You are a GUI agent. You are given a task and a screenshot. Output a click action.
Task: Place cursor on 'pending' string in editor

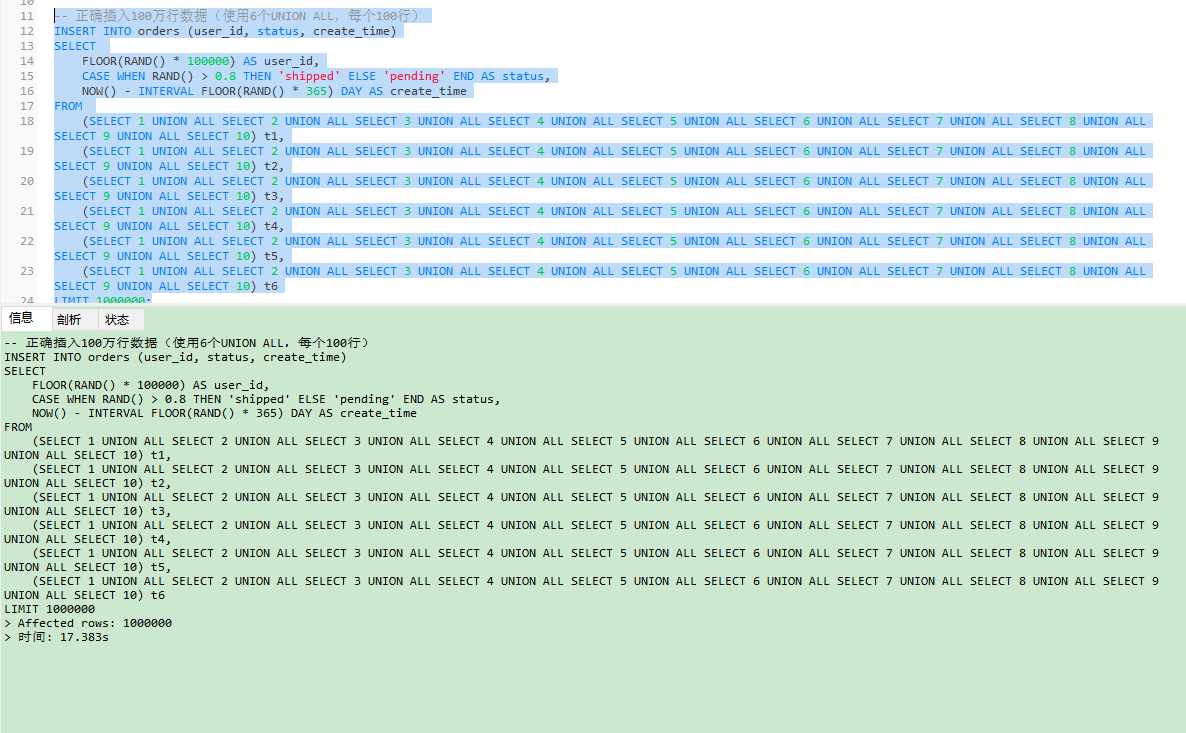coord(414,76)
